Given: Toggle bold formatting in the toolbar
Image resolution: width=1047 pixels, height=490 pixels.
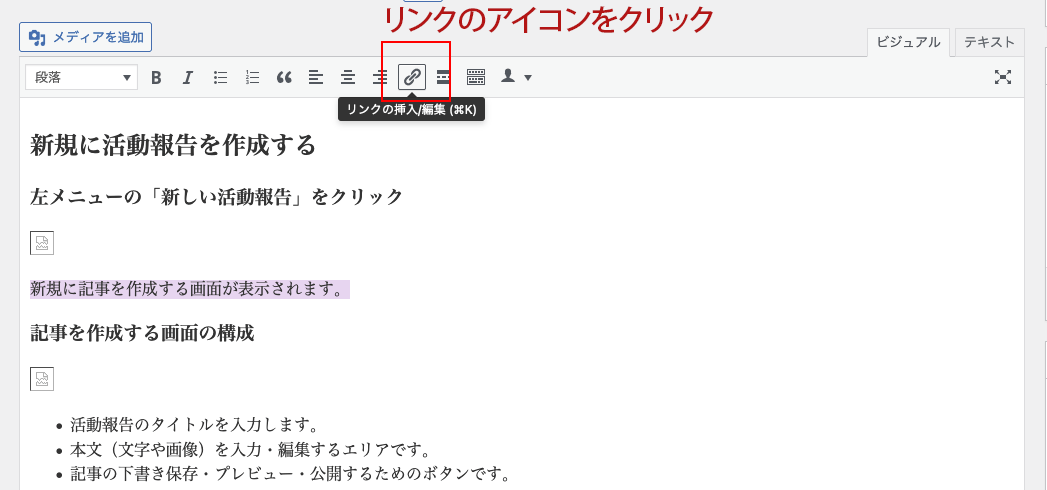Looking at the screenshot, I should pyautogui.click(x=156, y=77).
